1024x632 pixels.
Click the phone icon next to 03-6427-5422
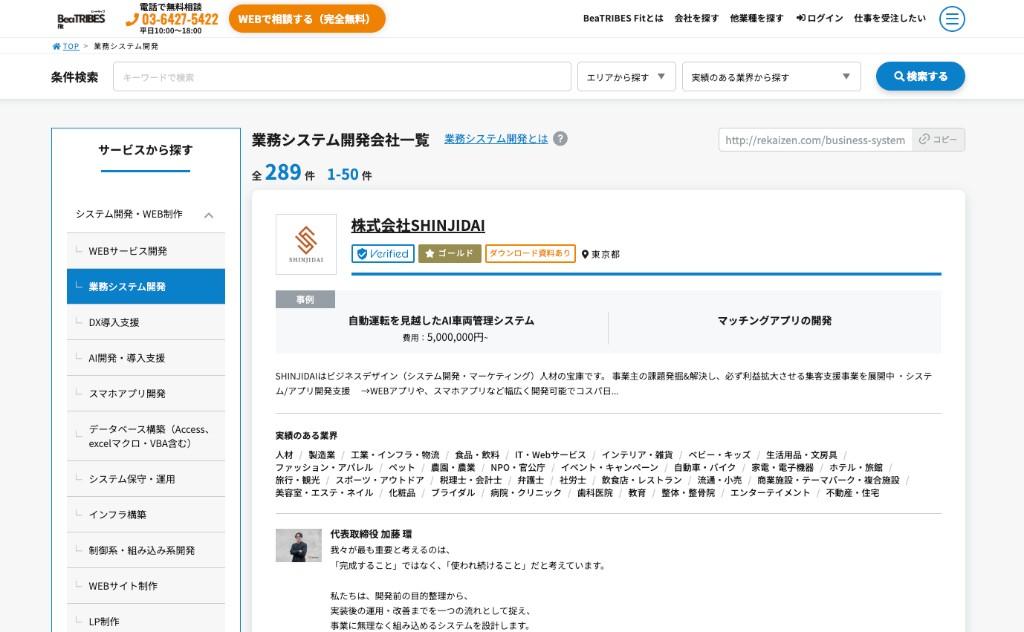point(131,17)
